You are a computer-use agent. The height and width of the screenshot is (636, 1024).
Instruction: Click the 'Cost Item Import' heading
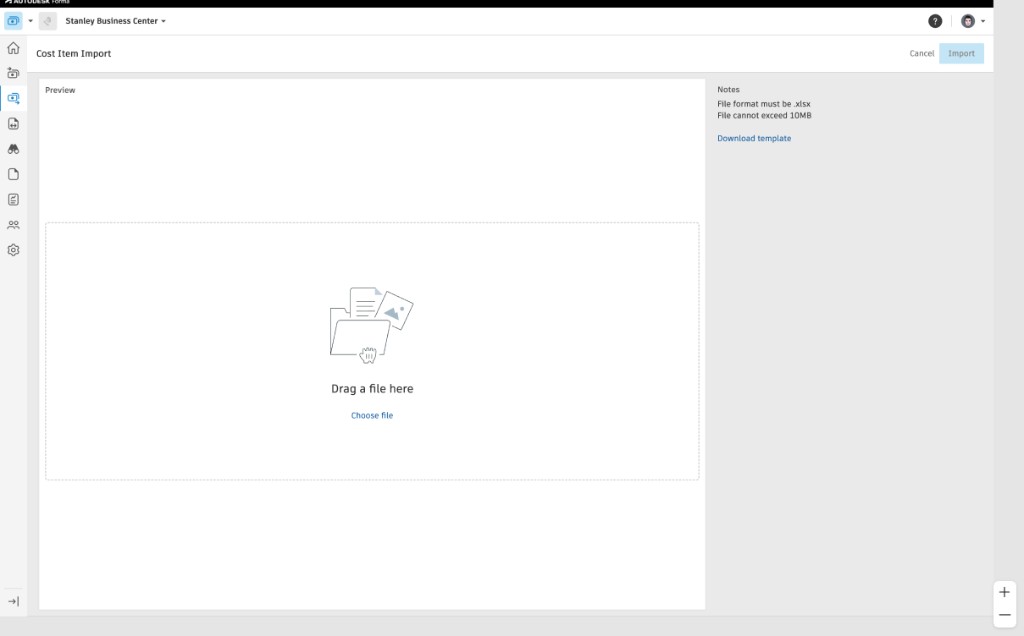coord(73,54)
